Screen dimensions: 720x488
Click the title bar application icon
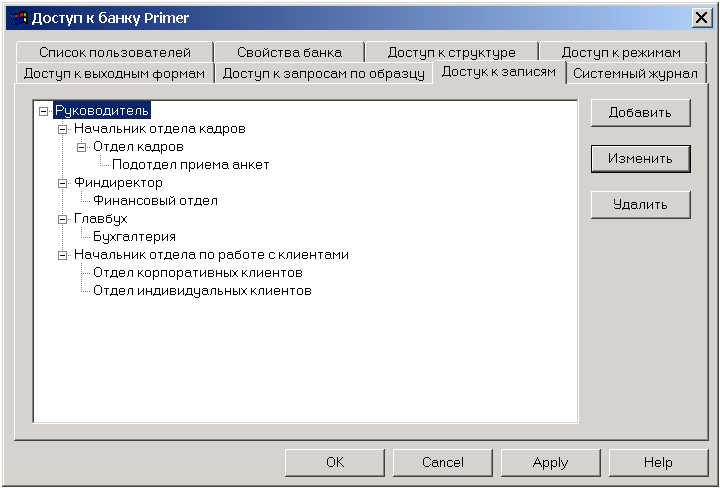(x=19, y=18)
